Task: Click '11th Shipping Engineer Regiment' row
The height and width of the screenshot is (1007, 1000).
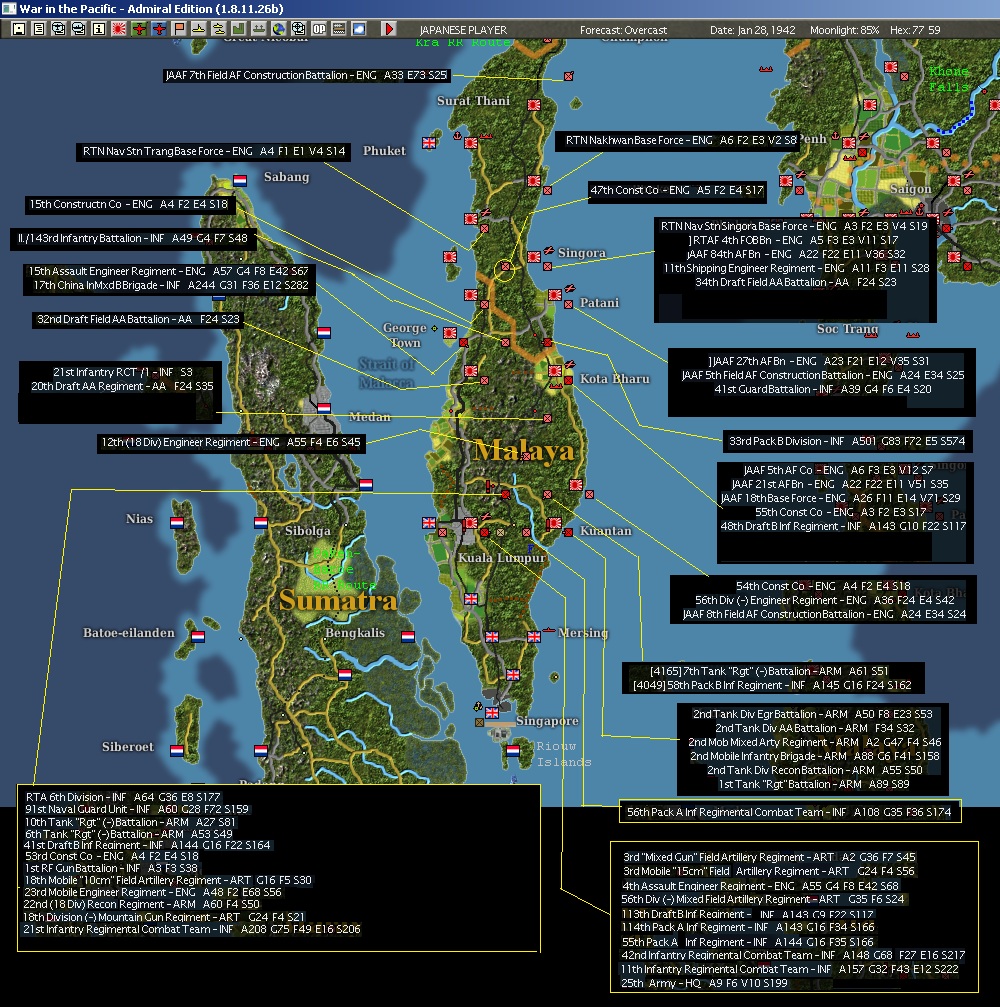Action: (796, 268)
